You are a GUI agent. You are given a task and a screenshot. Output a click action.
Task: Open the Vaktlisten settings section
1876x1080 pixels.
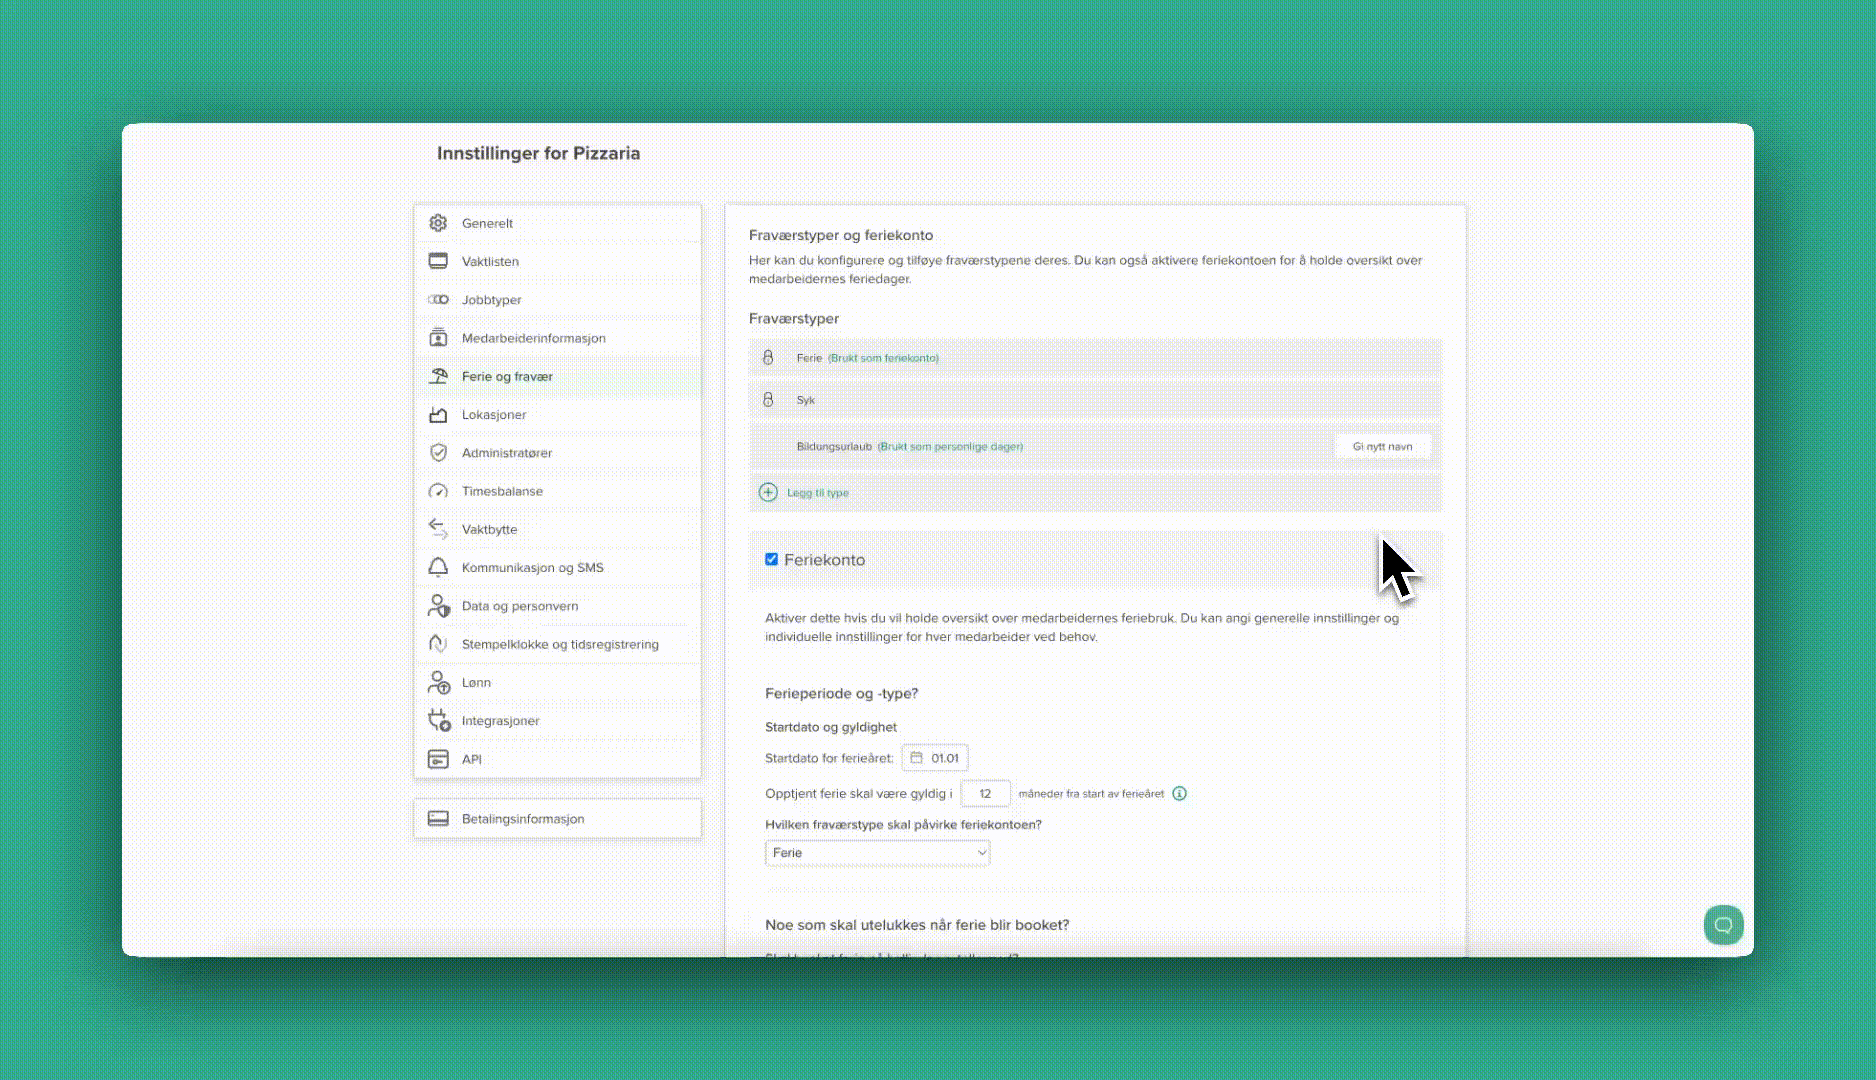[558, 261]
